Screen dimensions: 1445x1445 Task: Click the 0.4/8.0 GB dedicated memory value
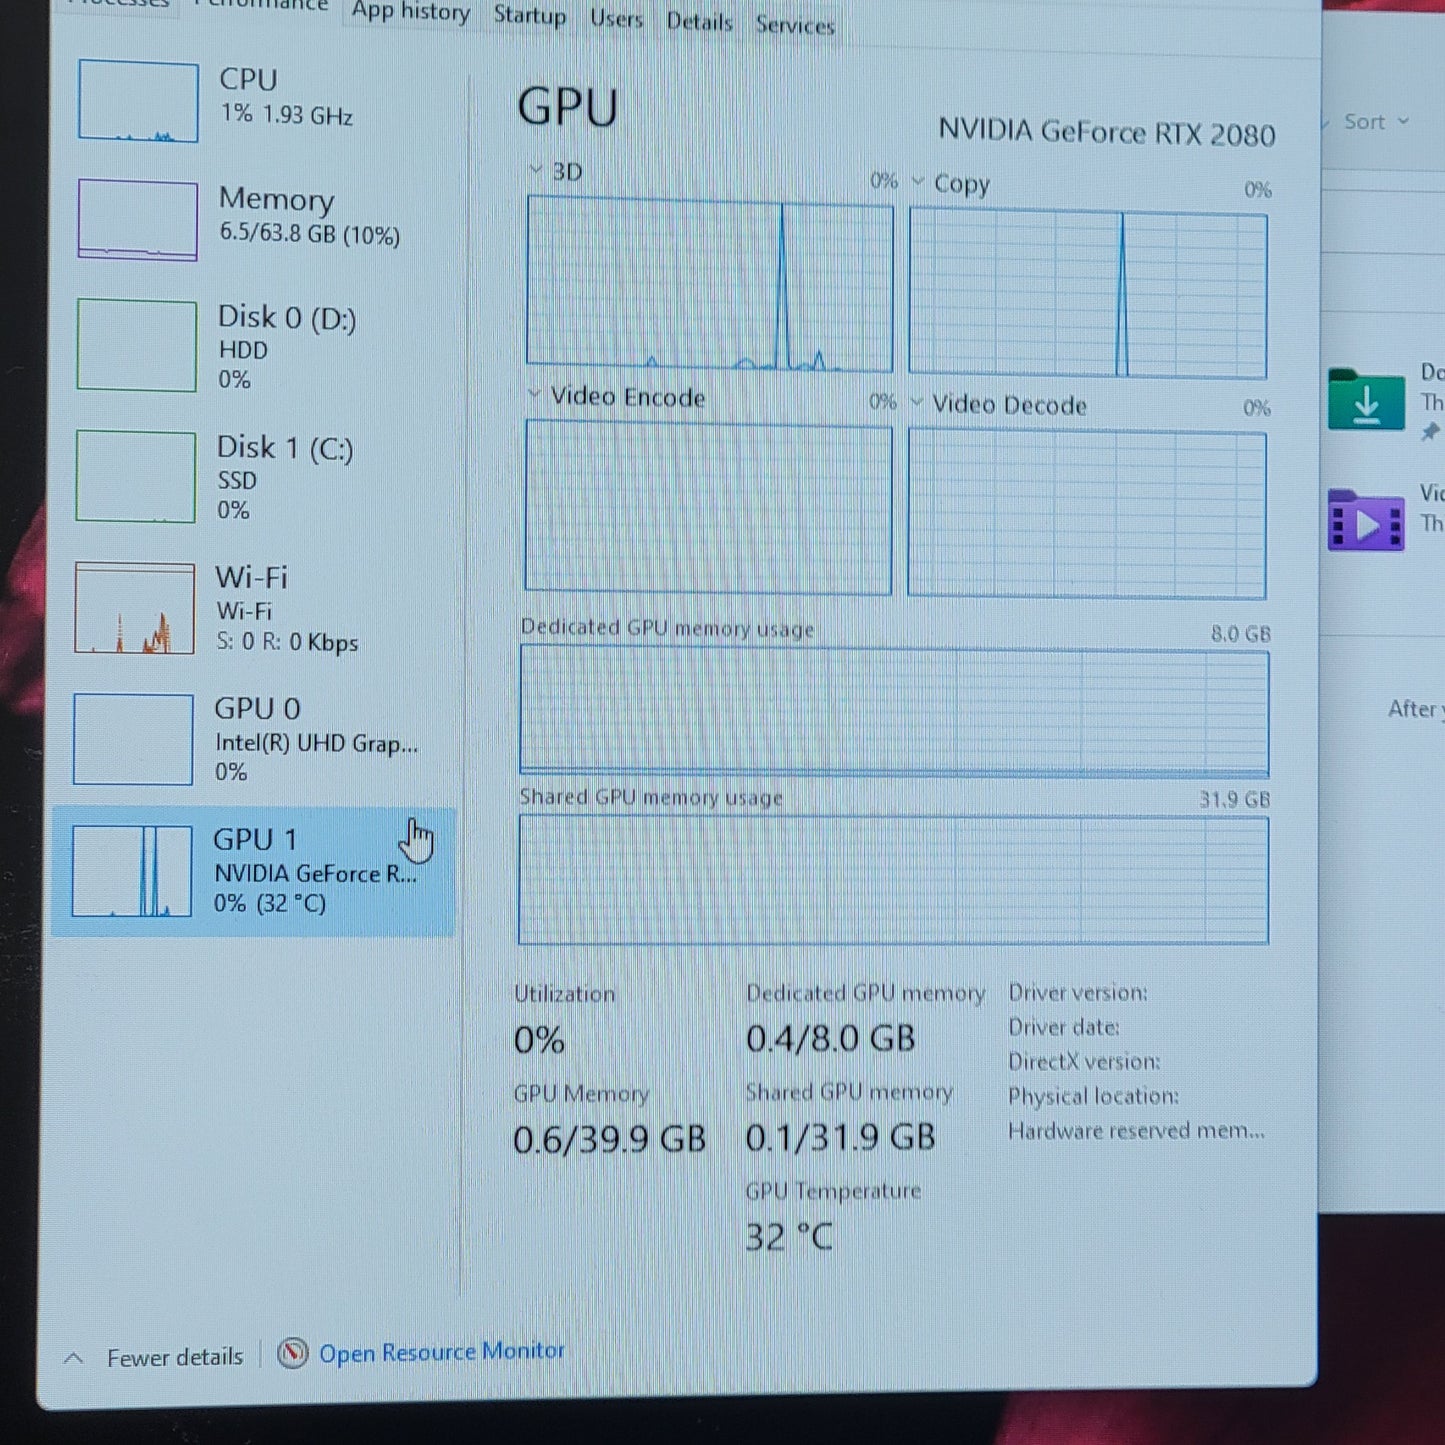(x=831, y=1038)
